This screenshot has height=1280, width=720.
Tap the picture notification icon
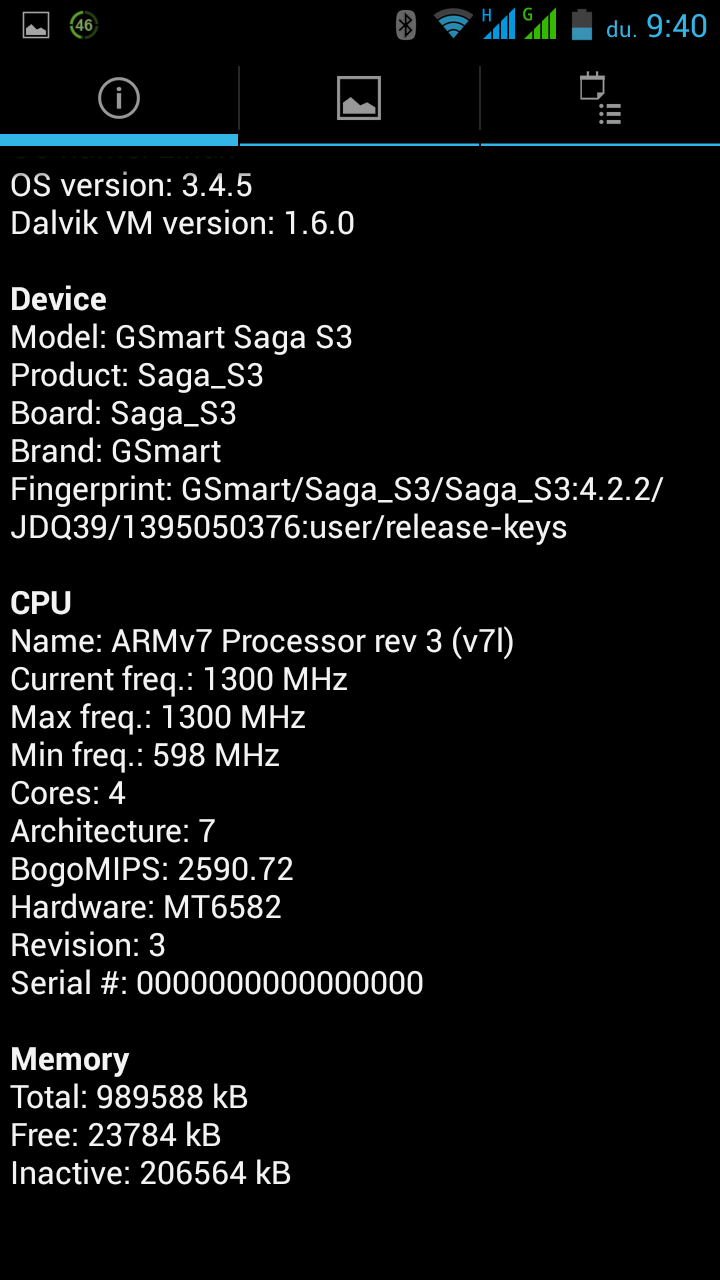point(36,25)
